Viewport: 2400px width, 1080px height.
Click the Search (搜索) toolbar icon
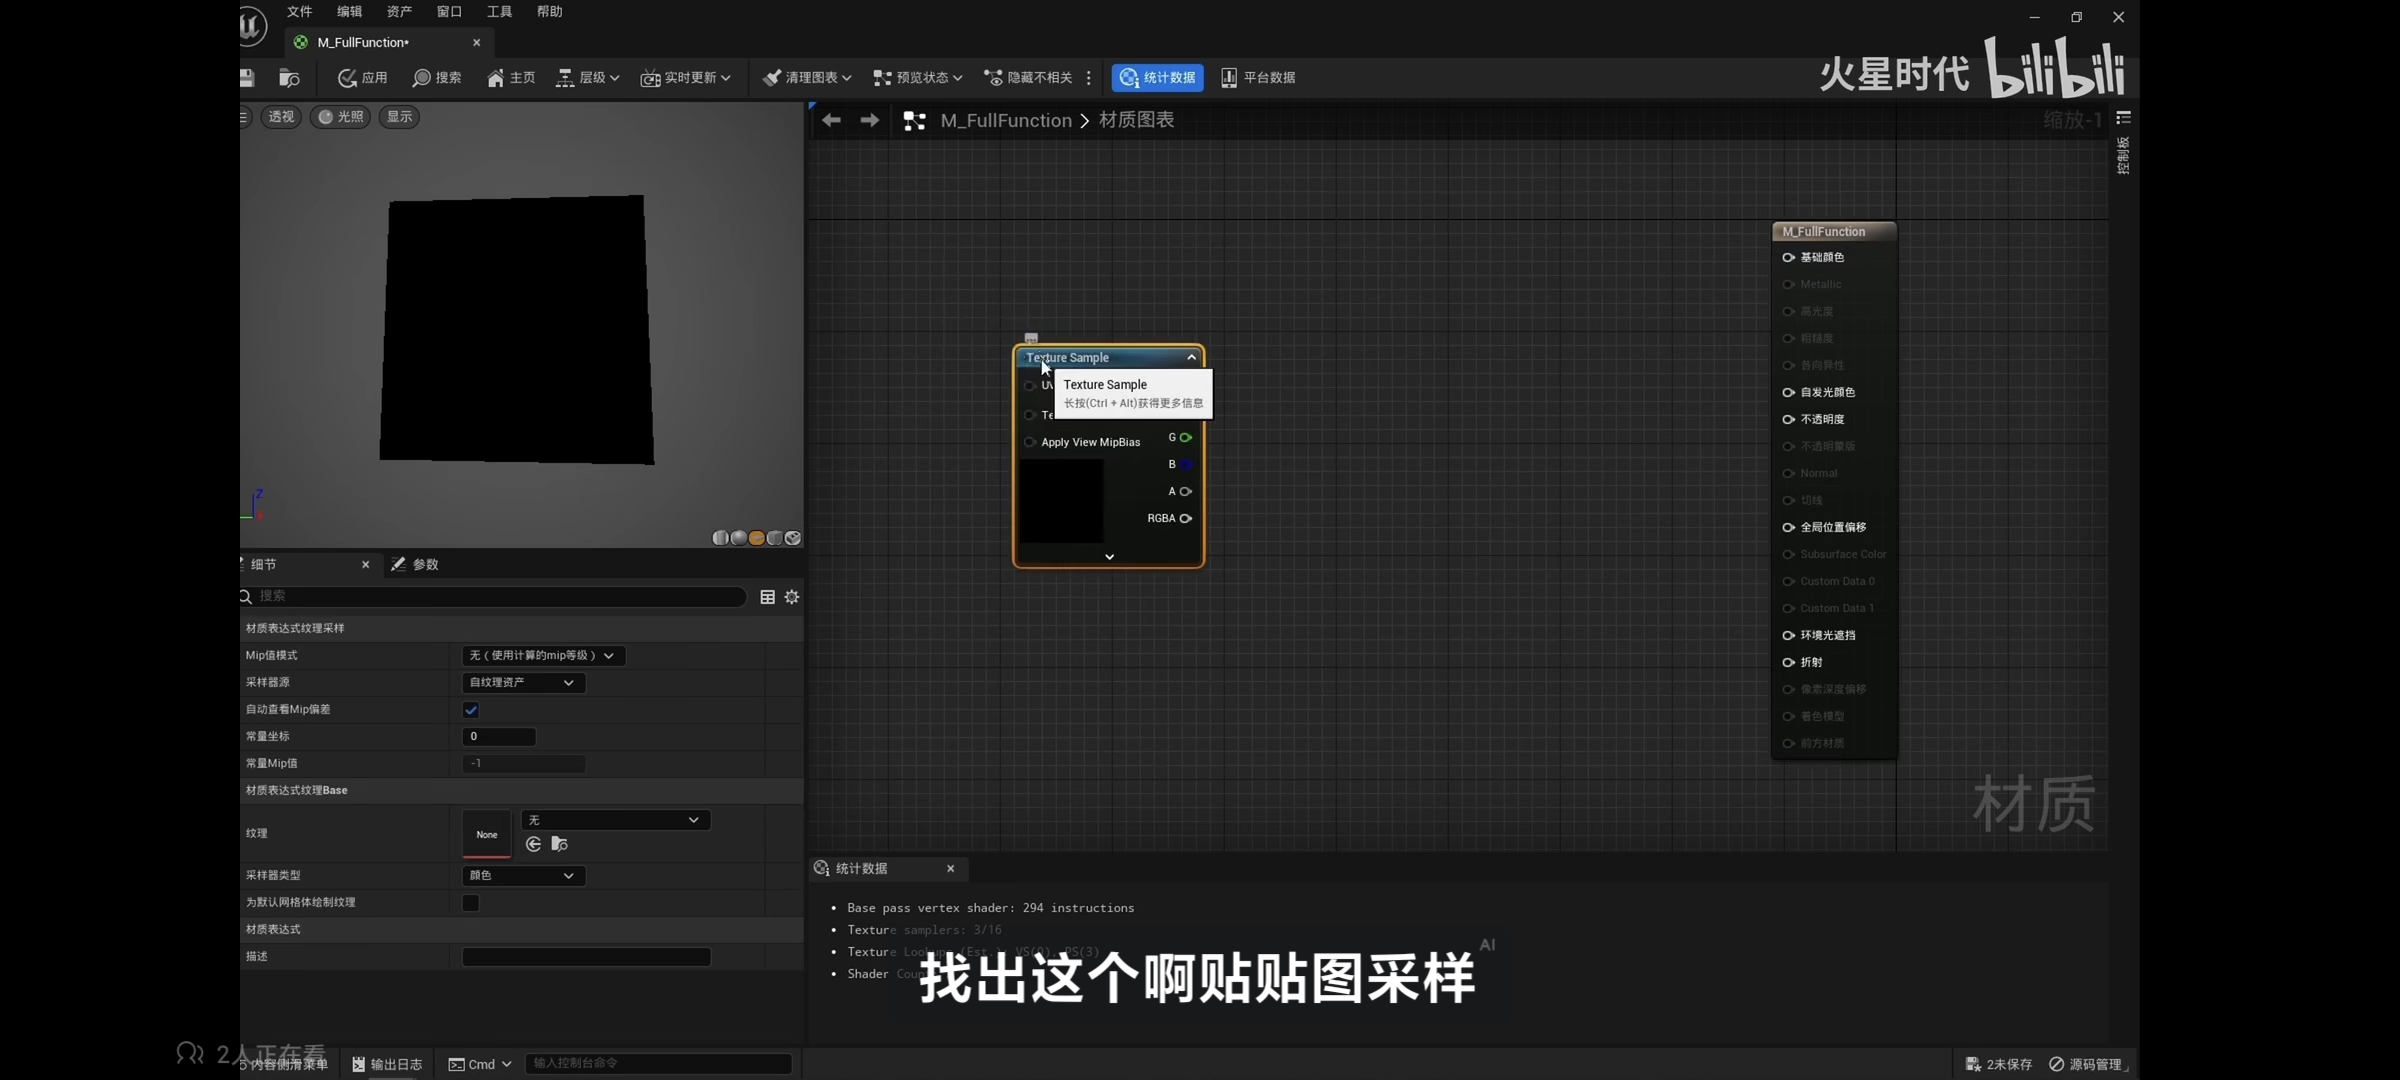(x=421, y=78)
